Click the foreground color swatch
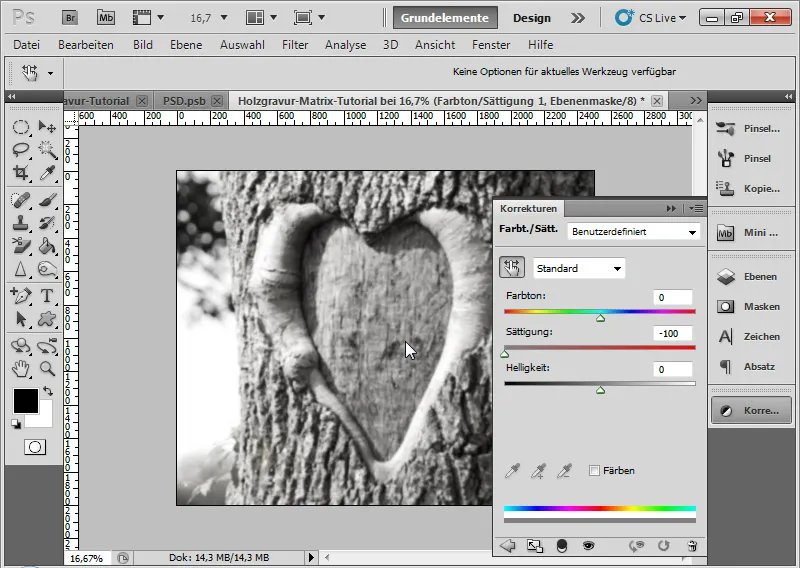The width and height of the screenshot is (800, 568). 26,401
